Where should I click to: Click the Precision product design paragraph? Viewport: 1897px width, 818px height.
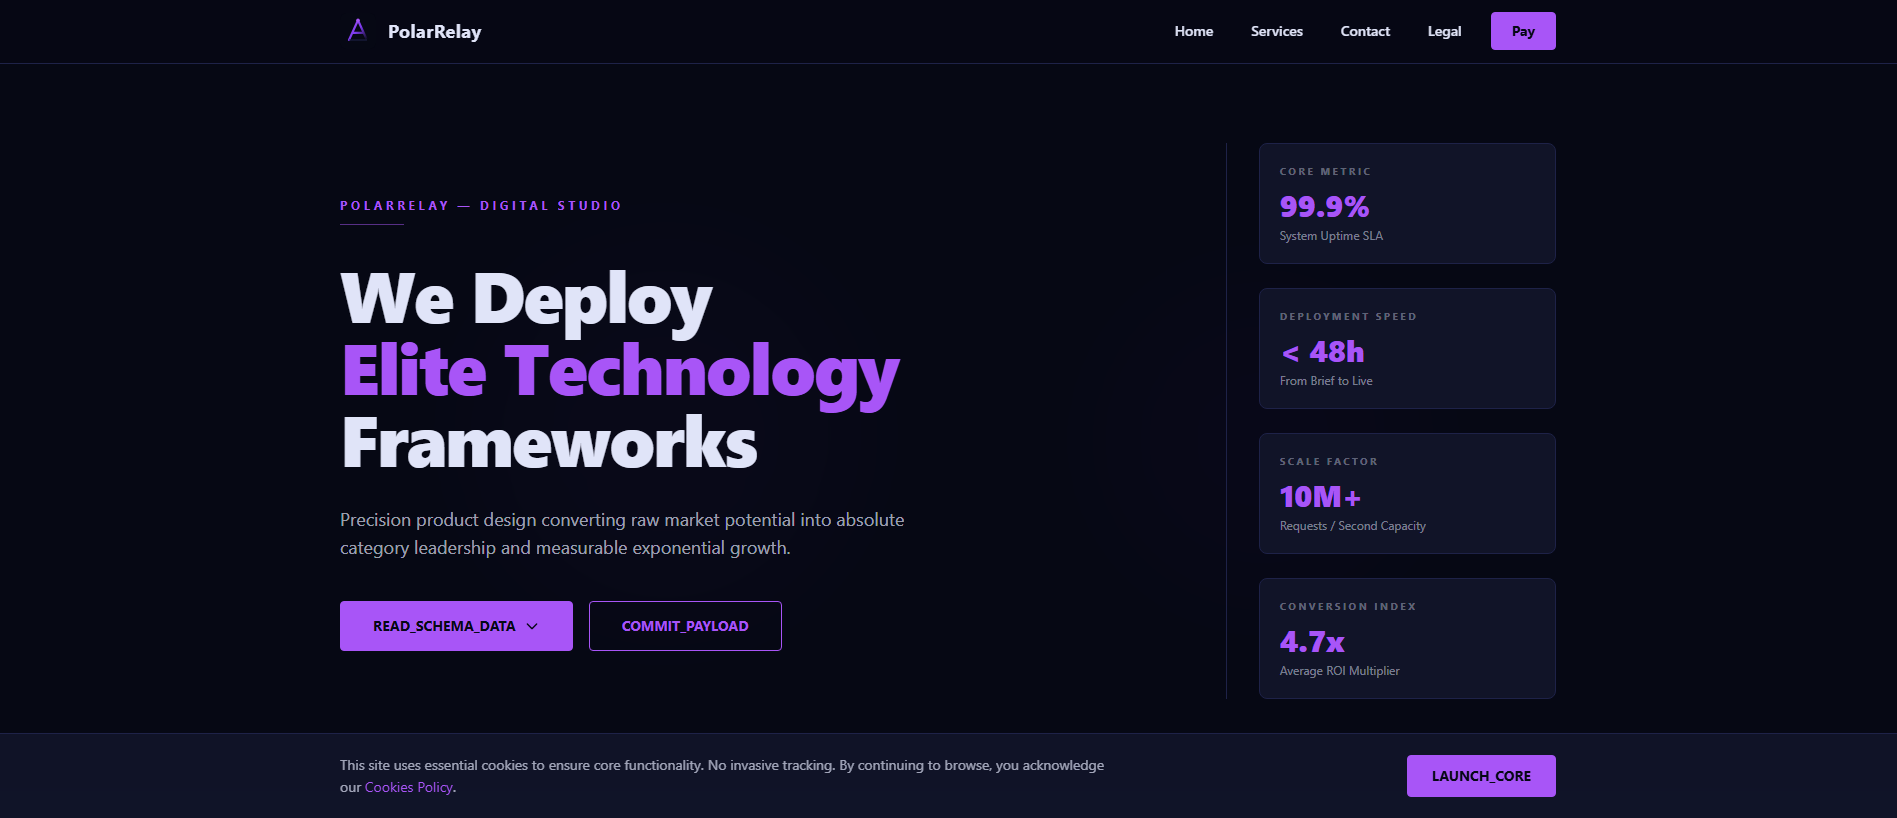point(622,534)
